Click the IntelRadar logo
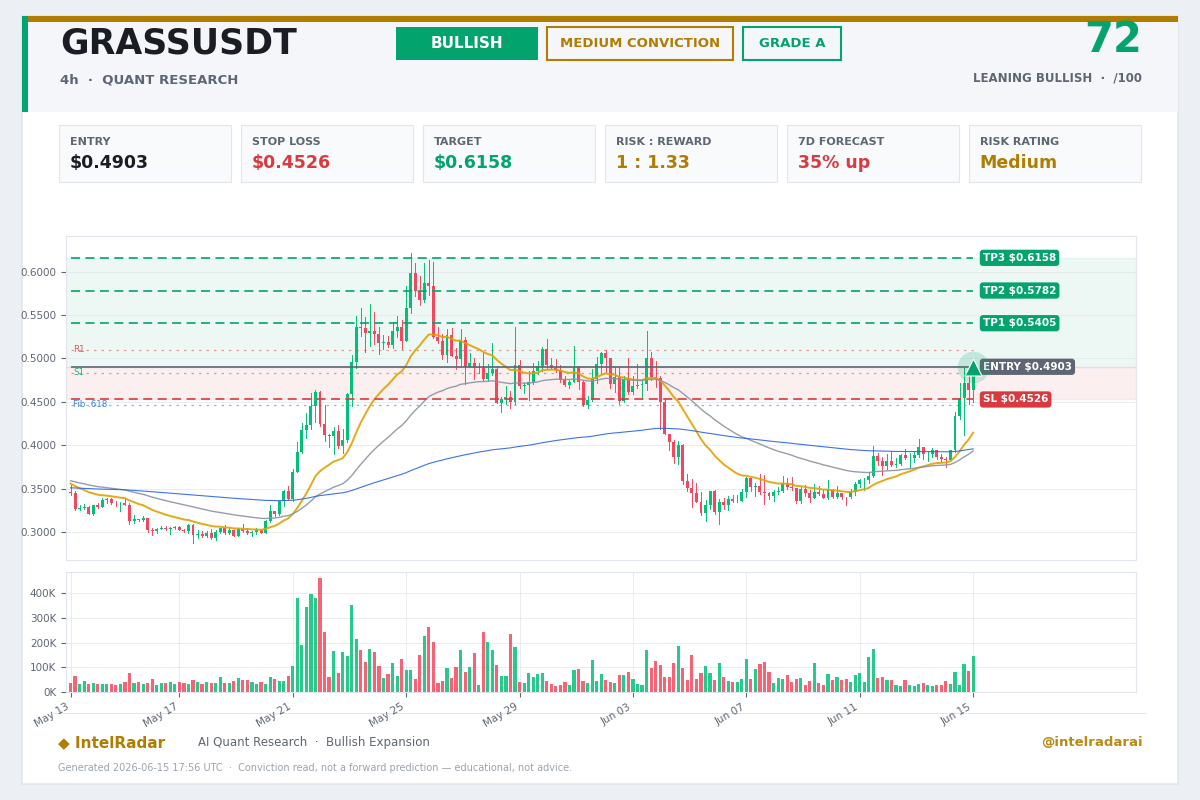Screen dimensions: 1200x800 (x=111, y=743)
